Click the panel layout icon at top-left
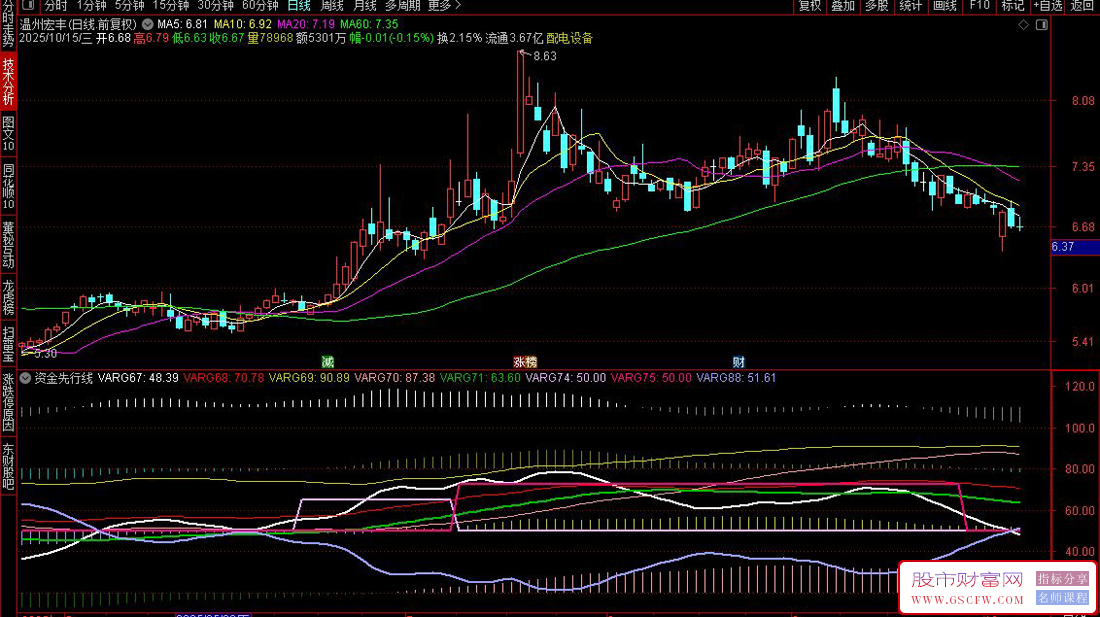 tap(27, 6)
